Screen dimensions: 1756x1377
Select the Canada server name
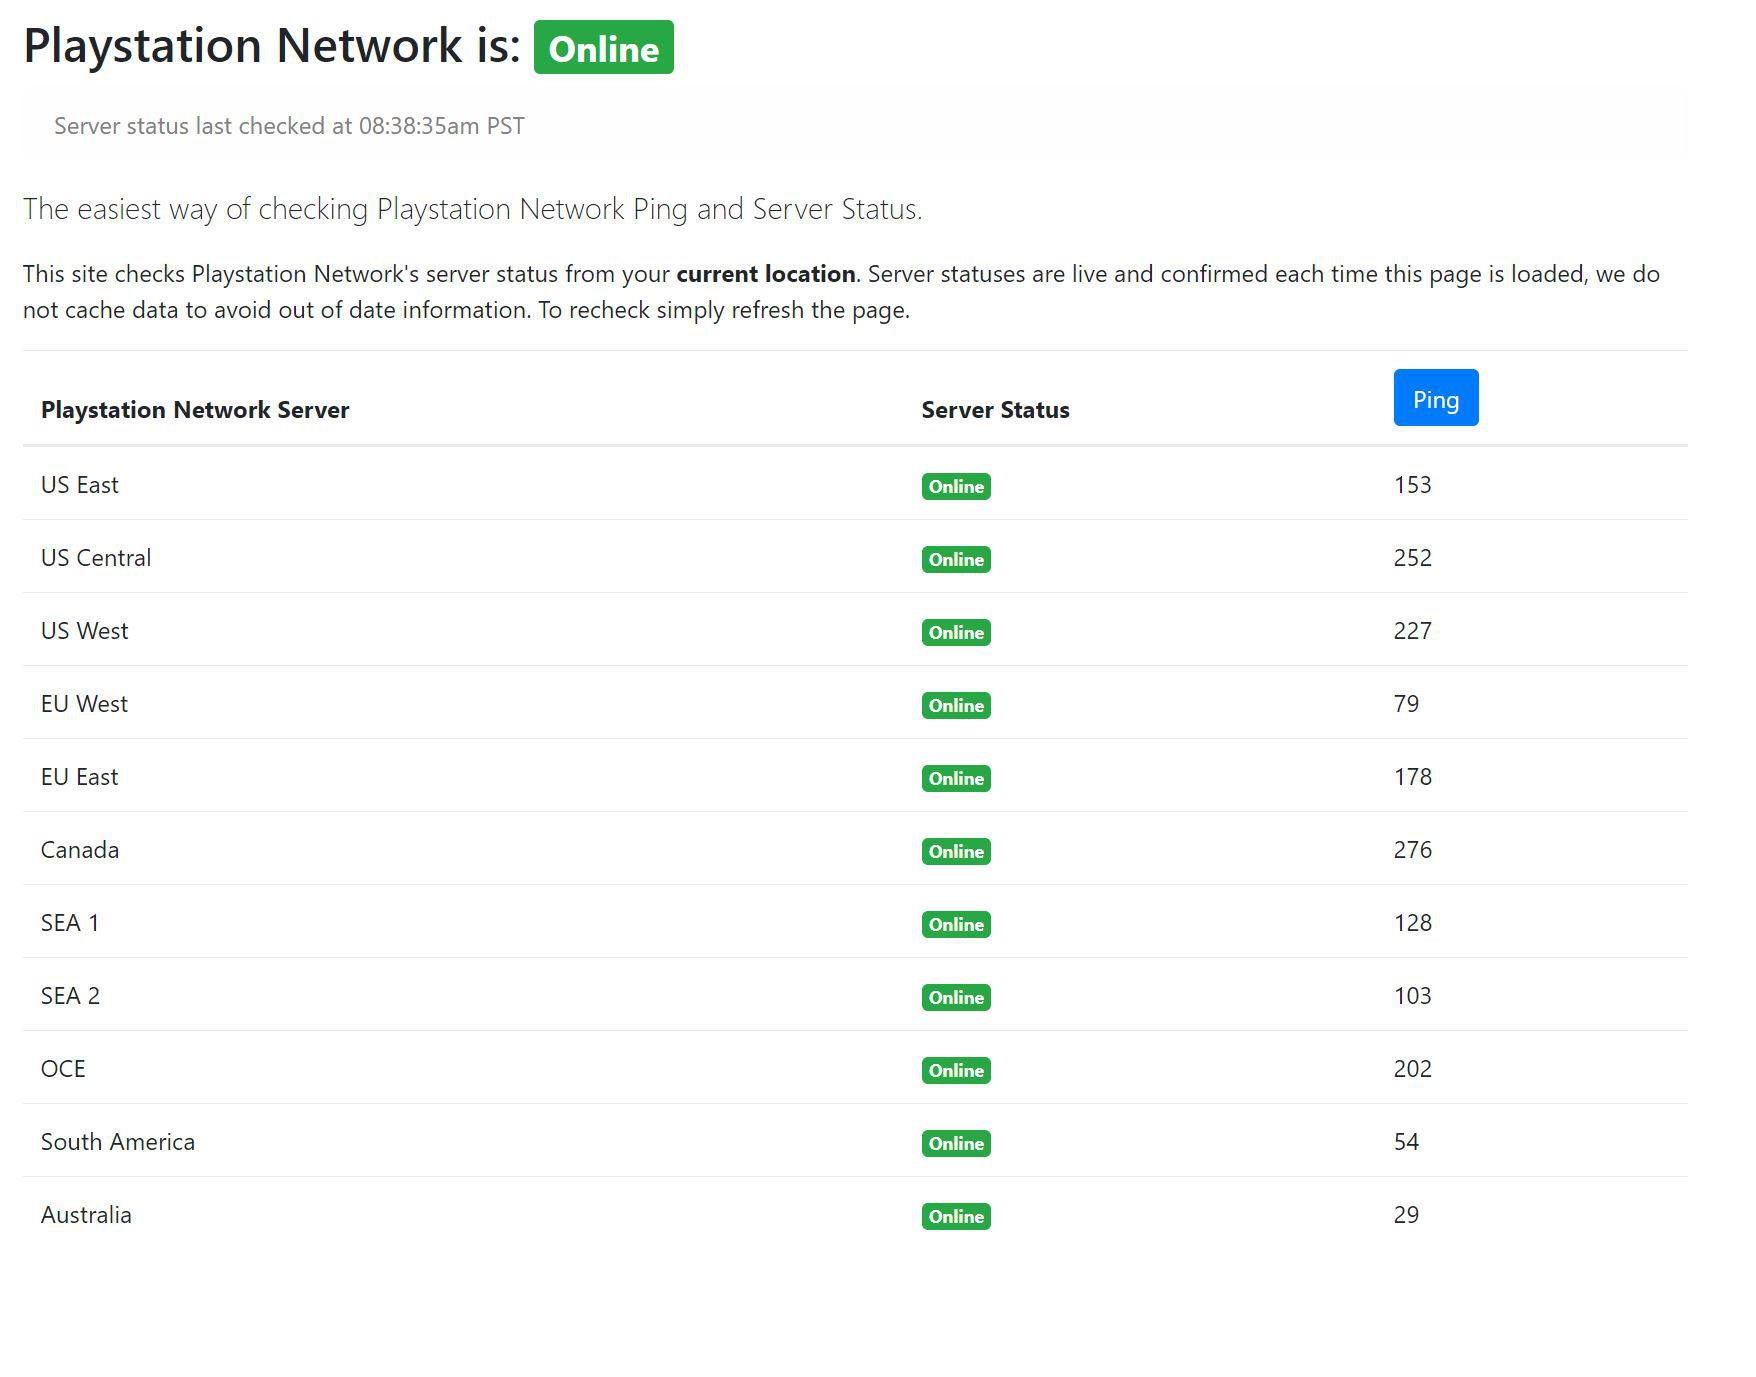coord(80,850)
